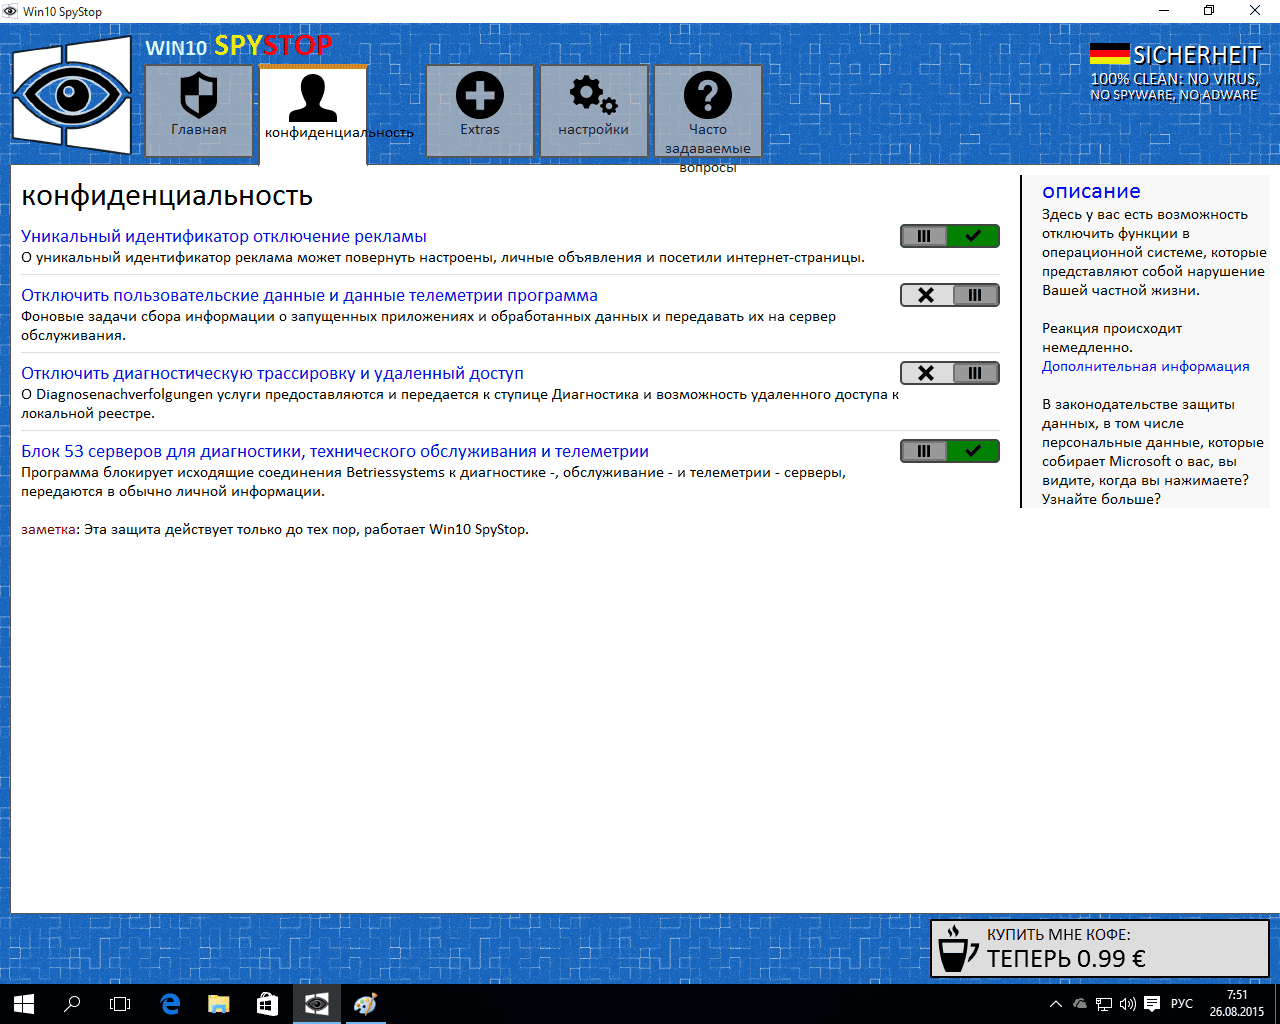Click the 'заметка' note text
The width and height of the screenshot is (1280, 1024).
tap(49, 530)
